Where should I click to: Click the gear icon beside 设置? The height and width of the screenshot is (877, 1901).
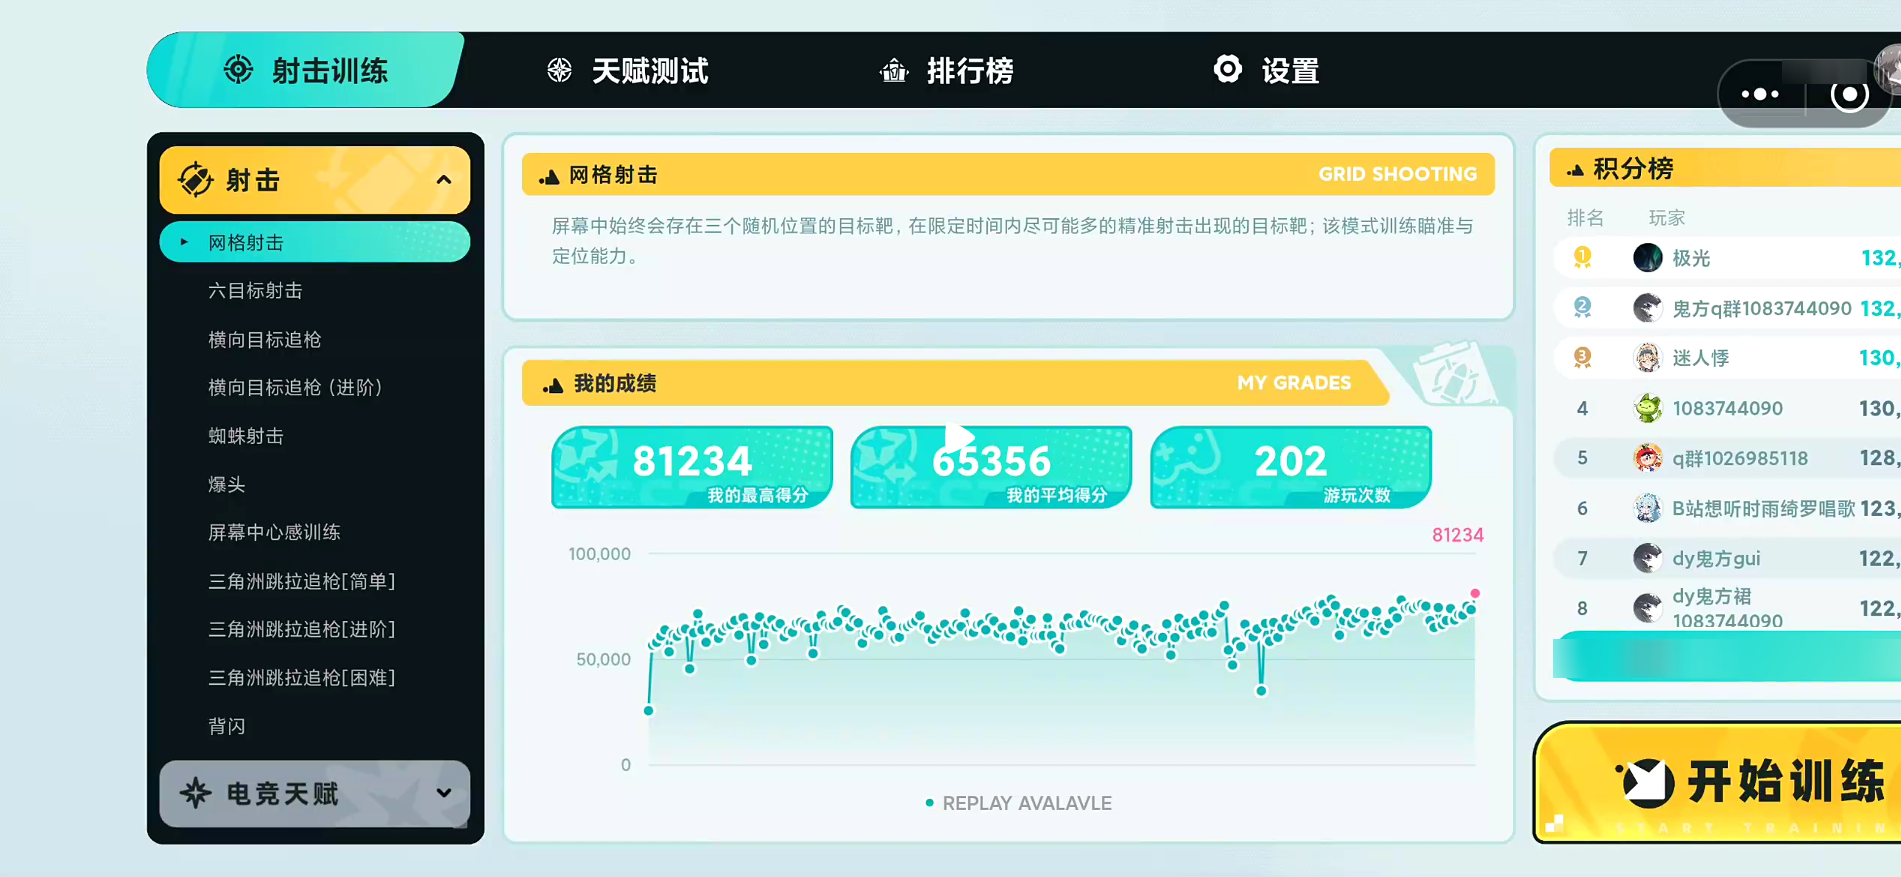click(1227, 69)
